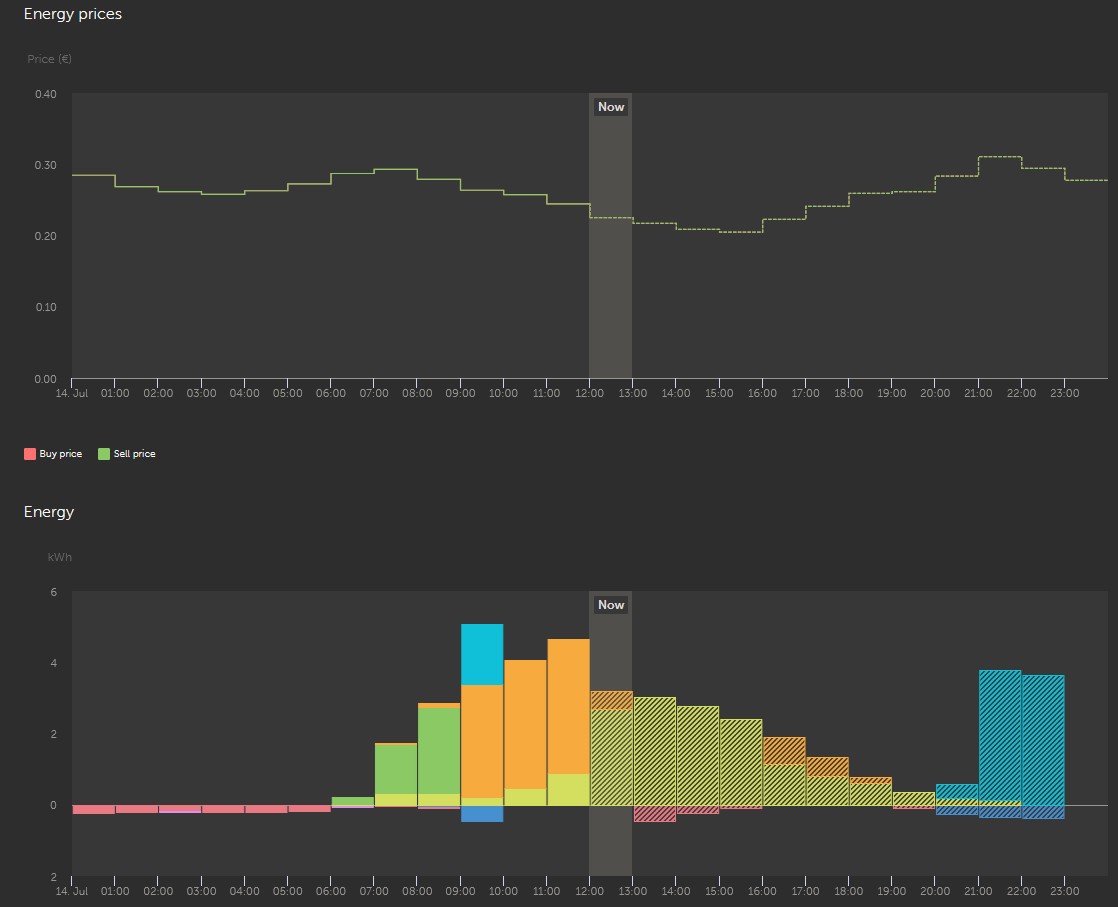Viewport: 1118px width, 907px height.
Task: Open the Energy prices chart title
Action: point(72,13)
